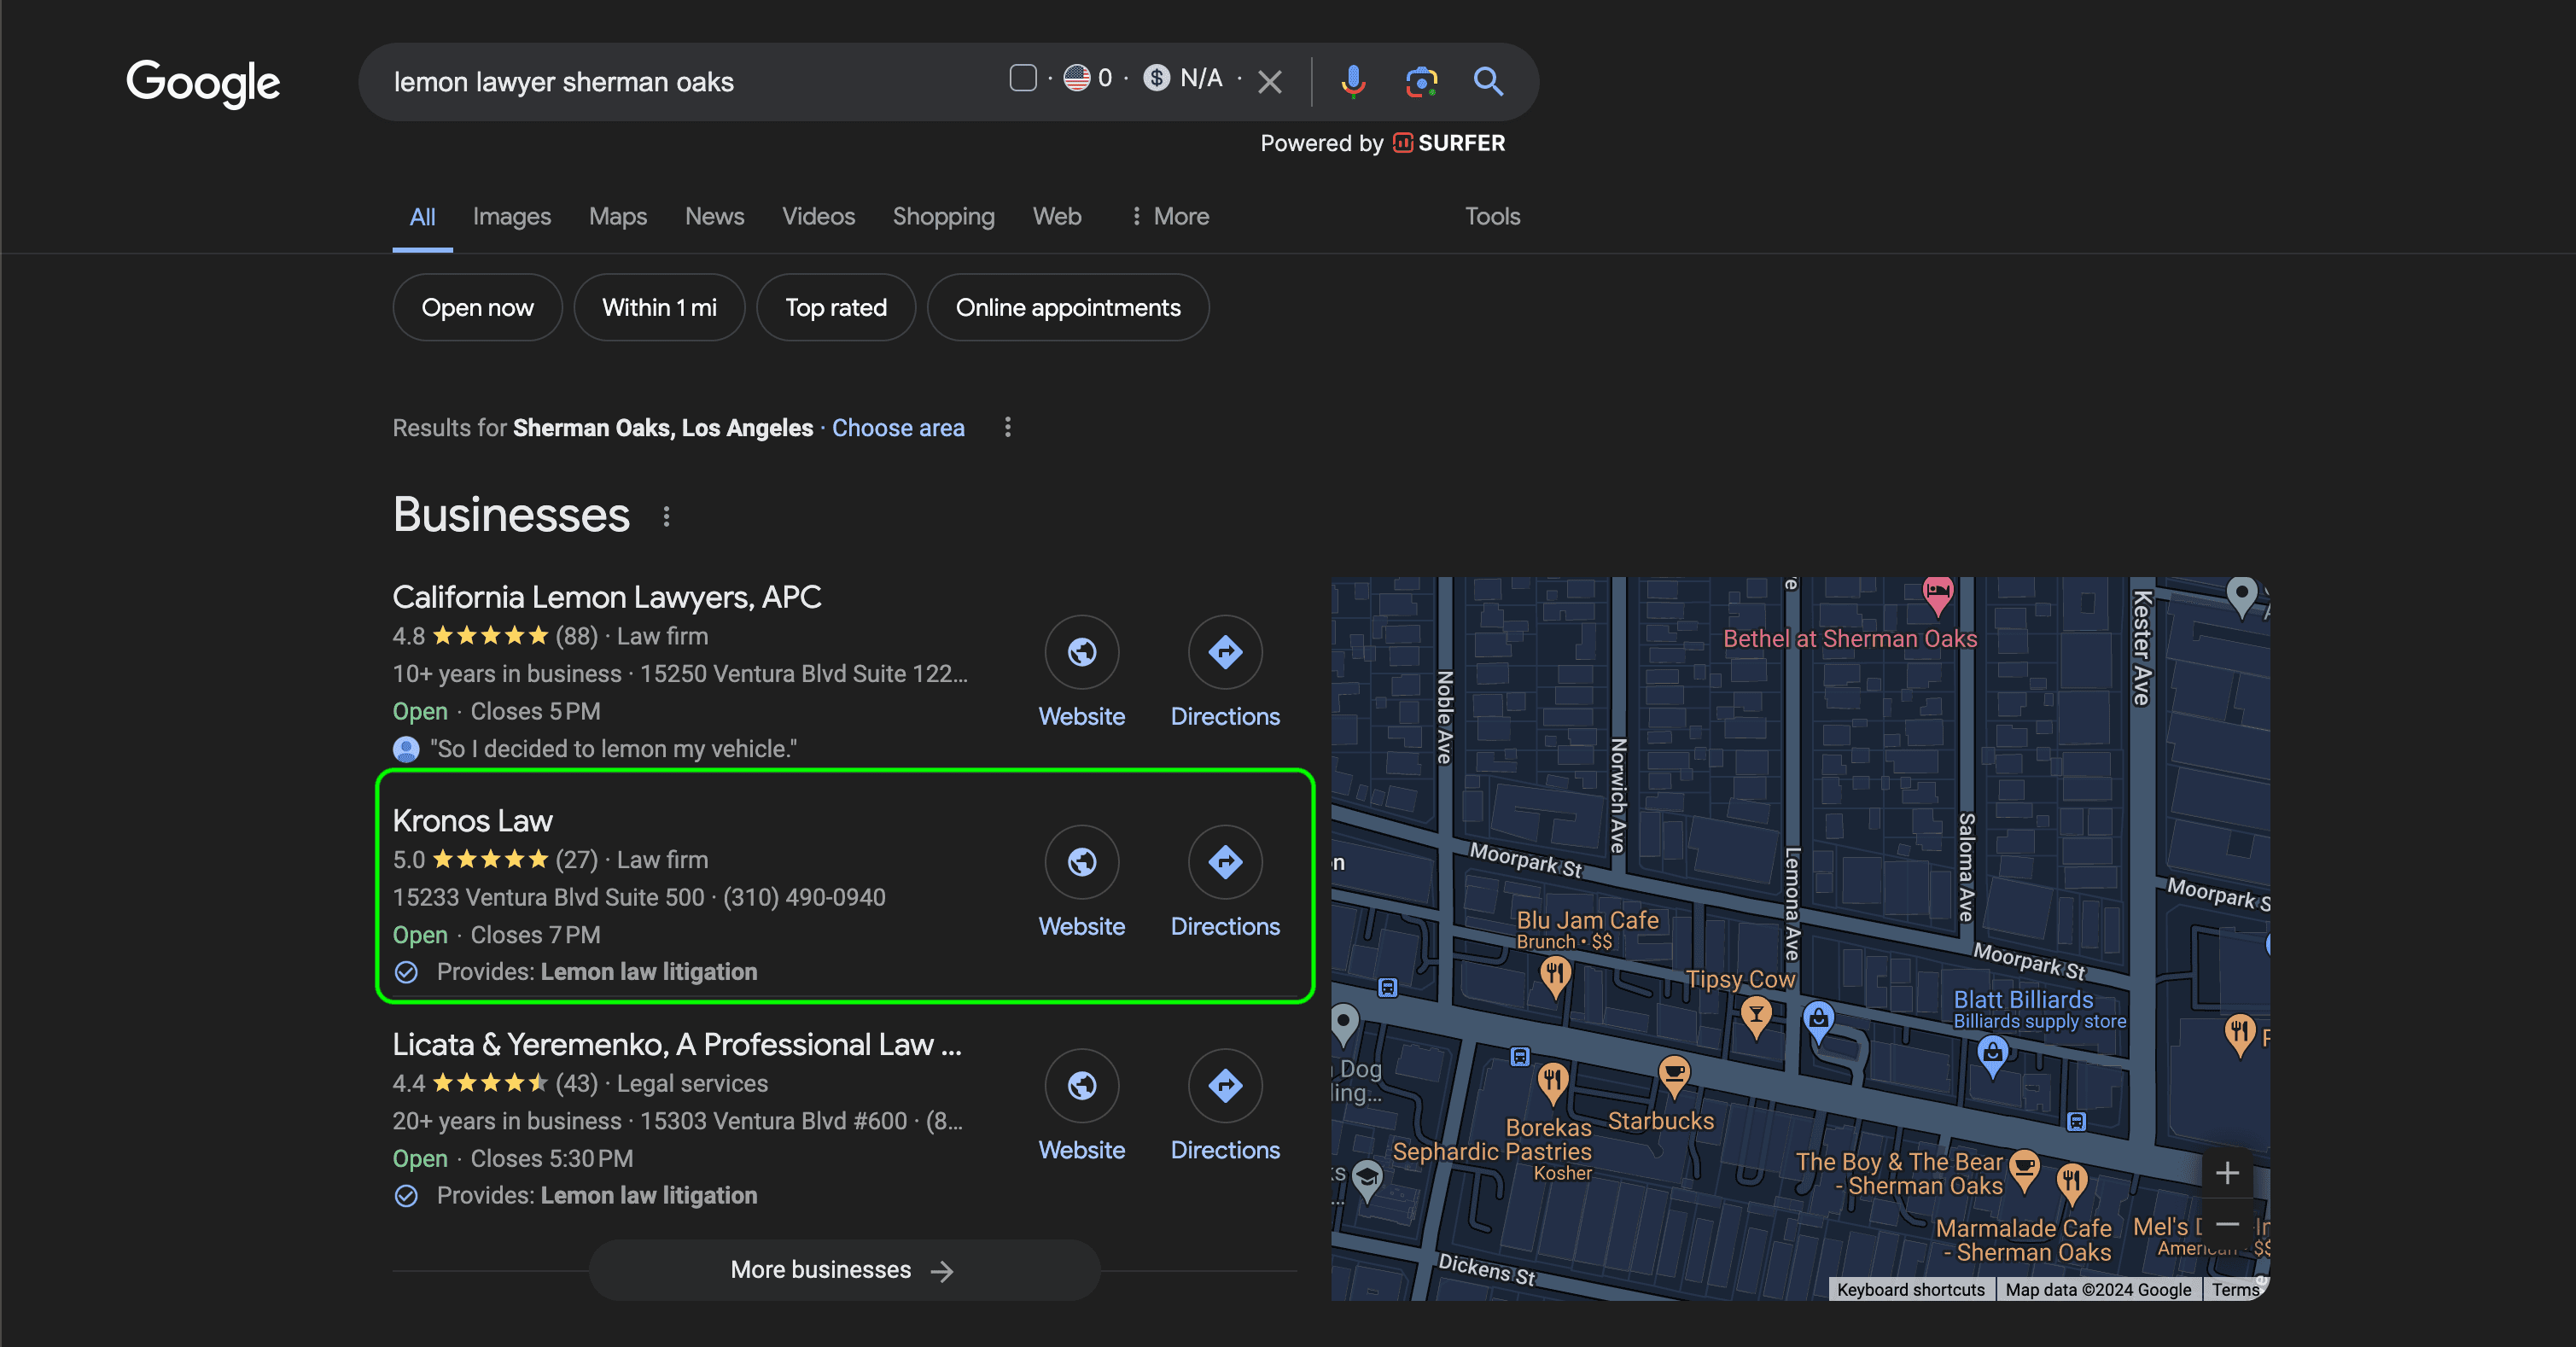Image resolution: width=2576 pixels, height=1347 pixels.
Task: Click the magnifying glass search button
Action: pos(1488,81)
